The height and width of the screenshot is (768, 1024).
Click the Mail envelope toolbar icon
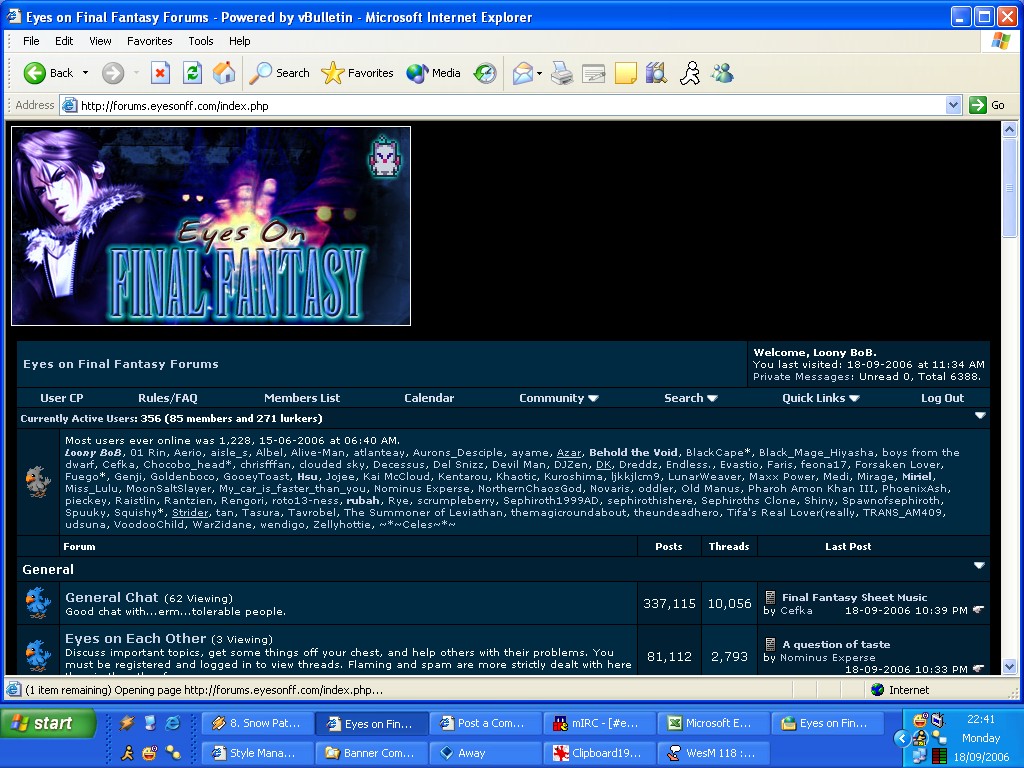523,73
